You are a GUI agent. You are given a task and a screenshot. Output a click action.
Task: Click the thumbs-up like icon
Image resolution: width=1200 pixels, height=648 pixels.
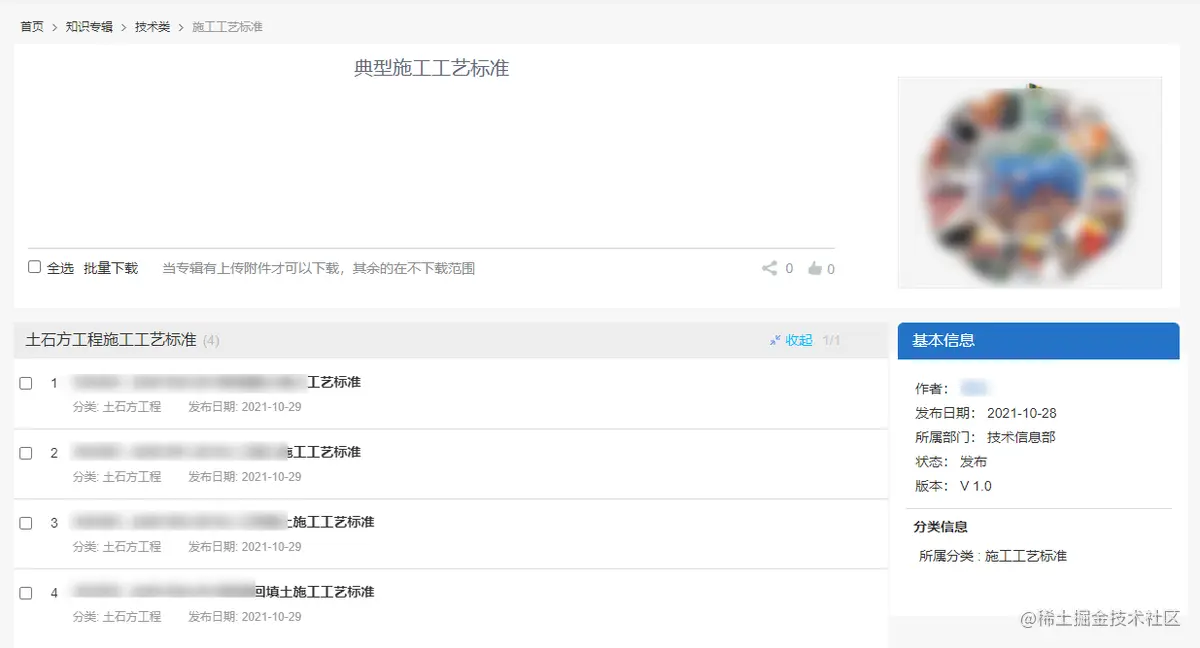click(x=815, y=268)
